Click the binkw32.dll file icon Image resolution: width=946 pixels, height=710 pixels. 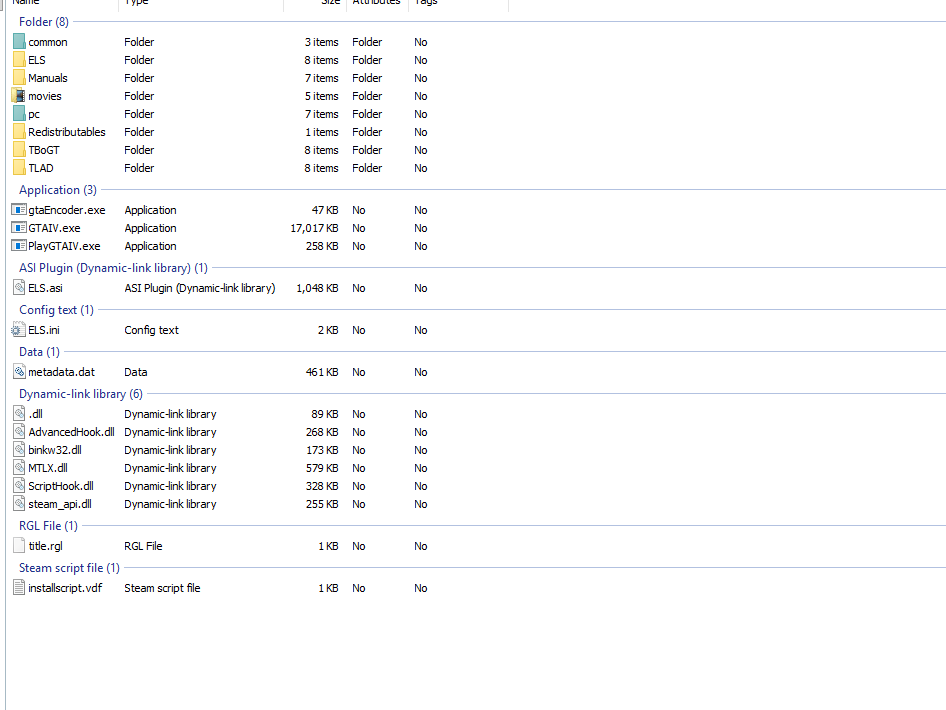19,450
